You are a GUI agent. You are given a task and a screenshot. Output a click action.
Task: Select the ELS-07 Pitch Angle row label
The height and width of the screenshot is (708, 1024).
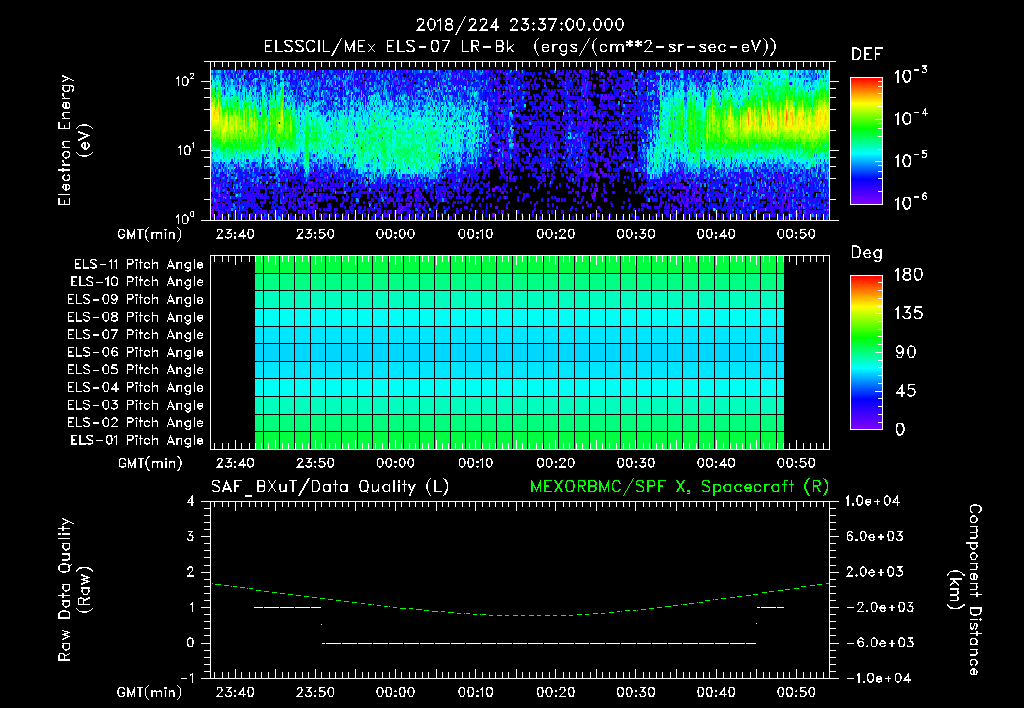pyautogui.click(x=135, y=334)
